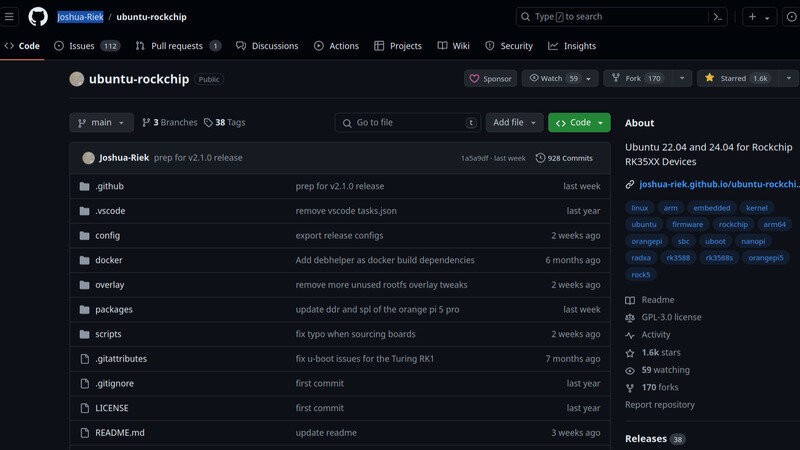The width and height of the screenshot is (800, 450).
Task: Open the 928 Commits history
Action: coord(564,158)
